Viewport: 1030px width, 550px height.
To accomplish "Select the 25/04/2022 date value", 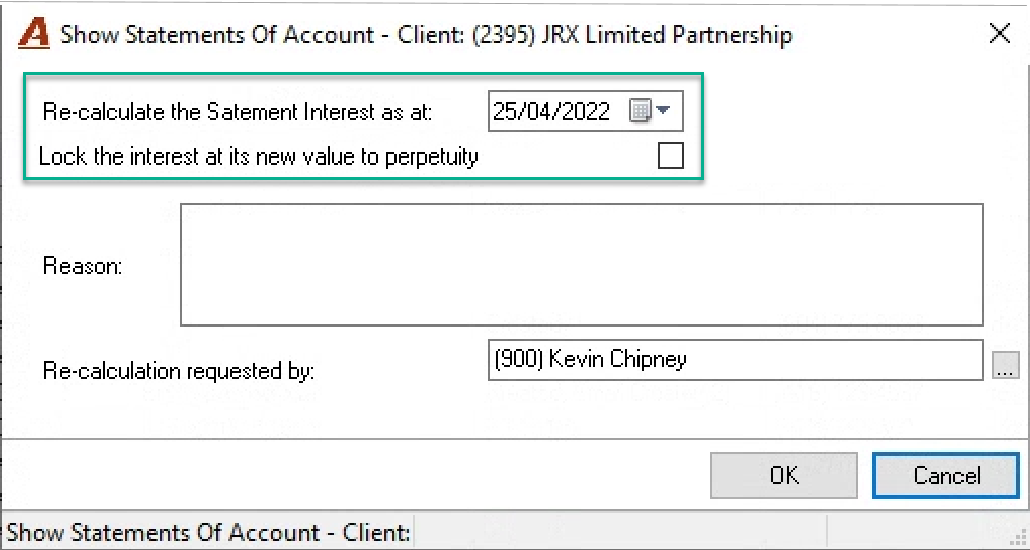I will pos(551,111).
